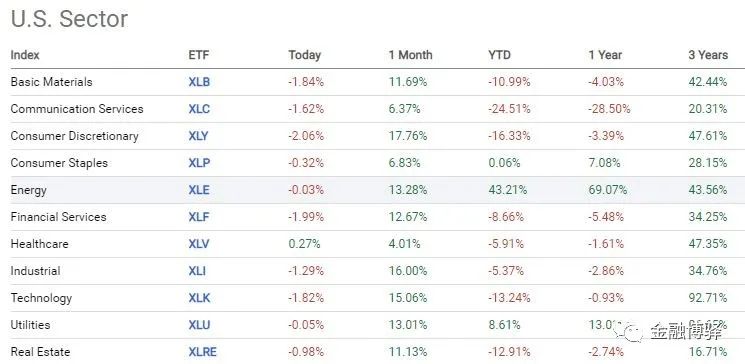Sort by the Today column header
This screenshot has width=745, height=364.
(x=305, y=55)
